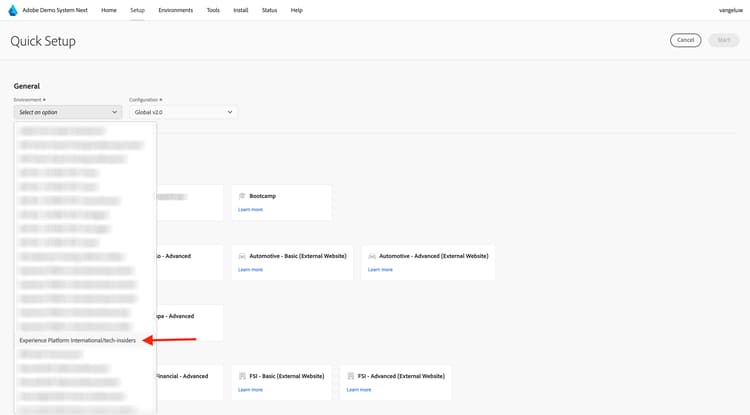The image size is (750, 415).
Task: Select the Setup menu tab
Action: tap(137, 10)
